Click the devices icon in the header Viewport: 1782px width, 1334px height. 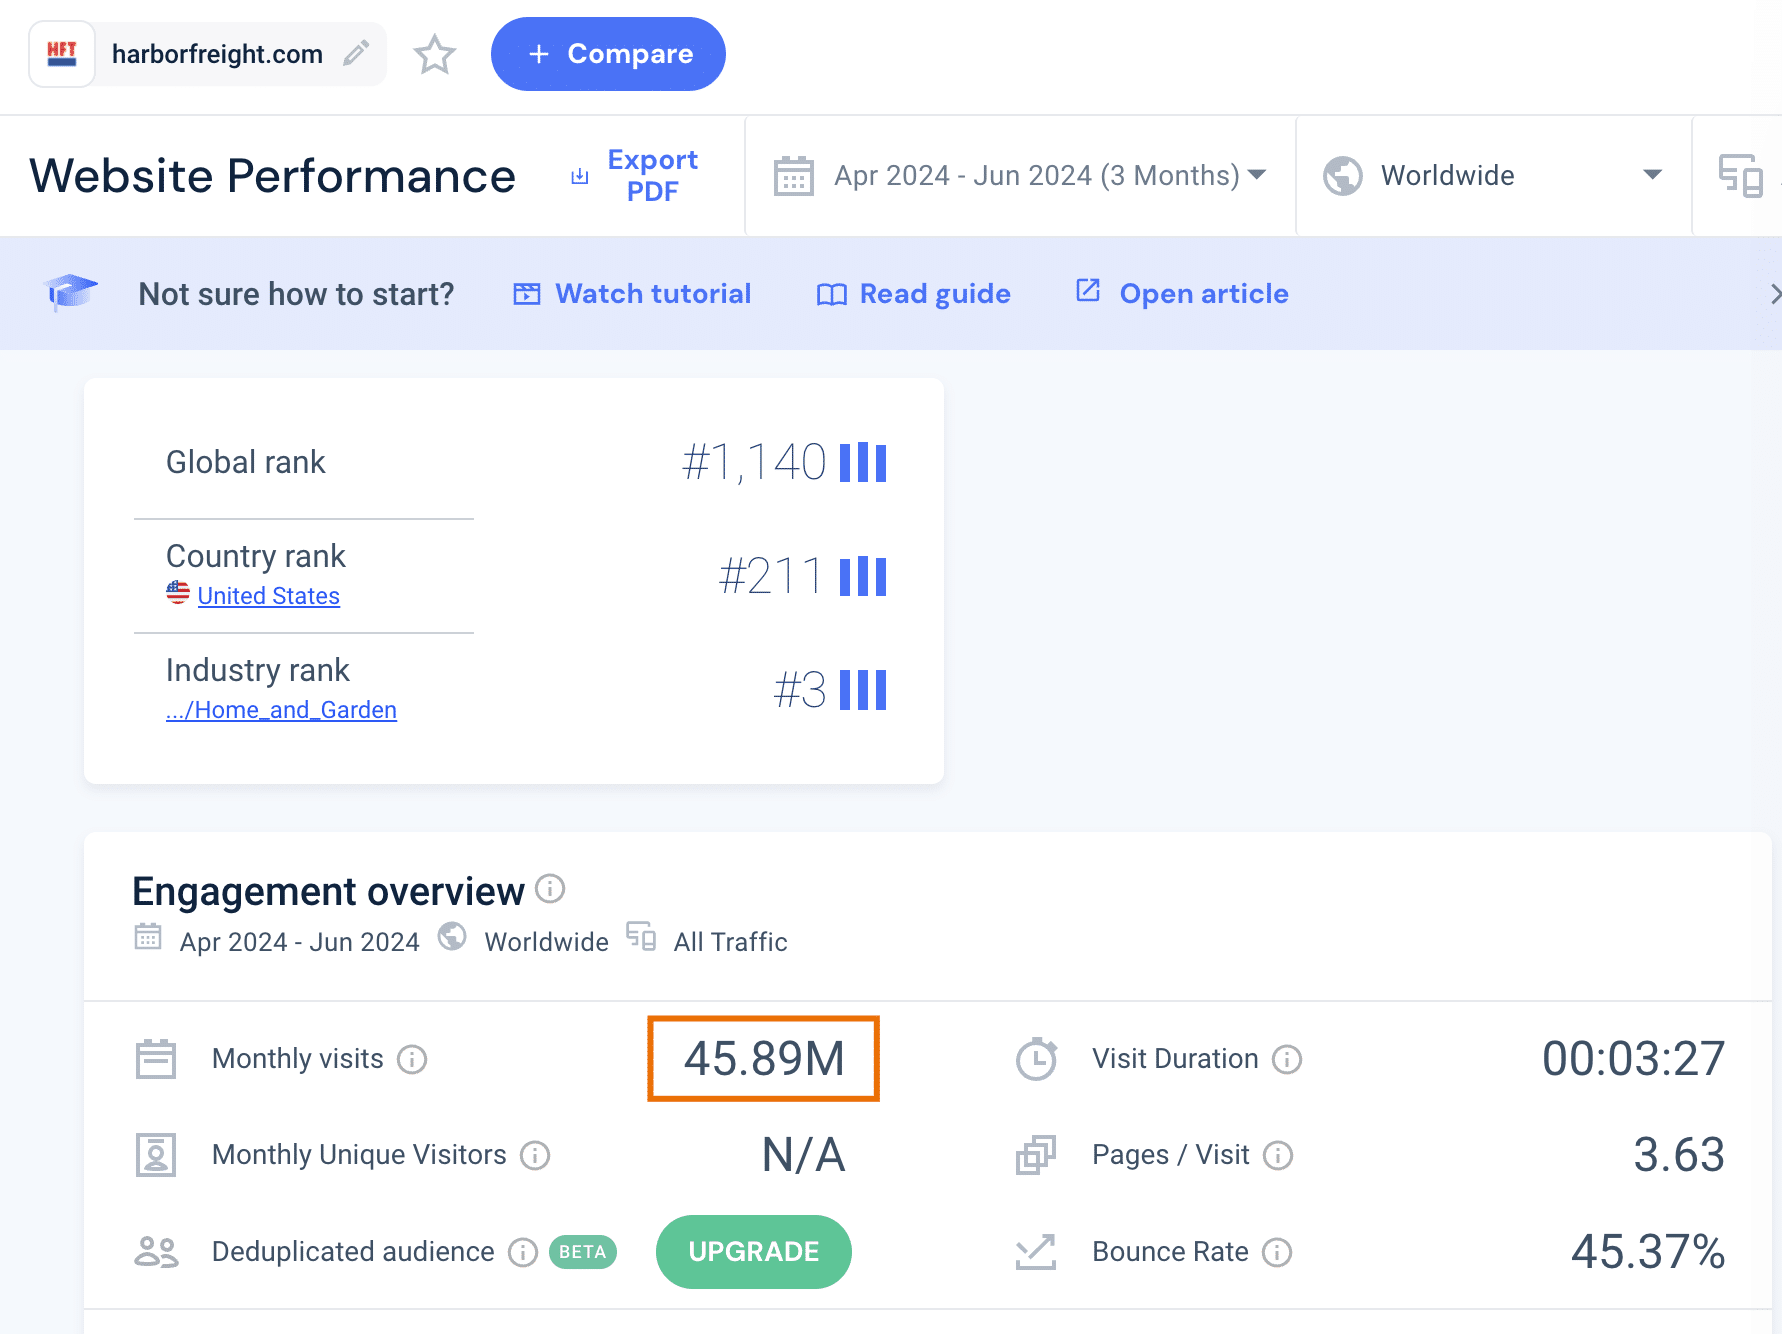point(1740,176)
